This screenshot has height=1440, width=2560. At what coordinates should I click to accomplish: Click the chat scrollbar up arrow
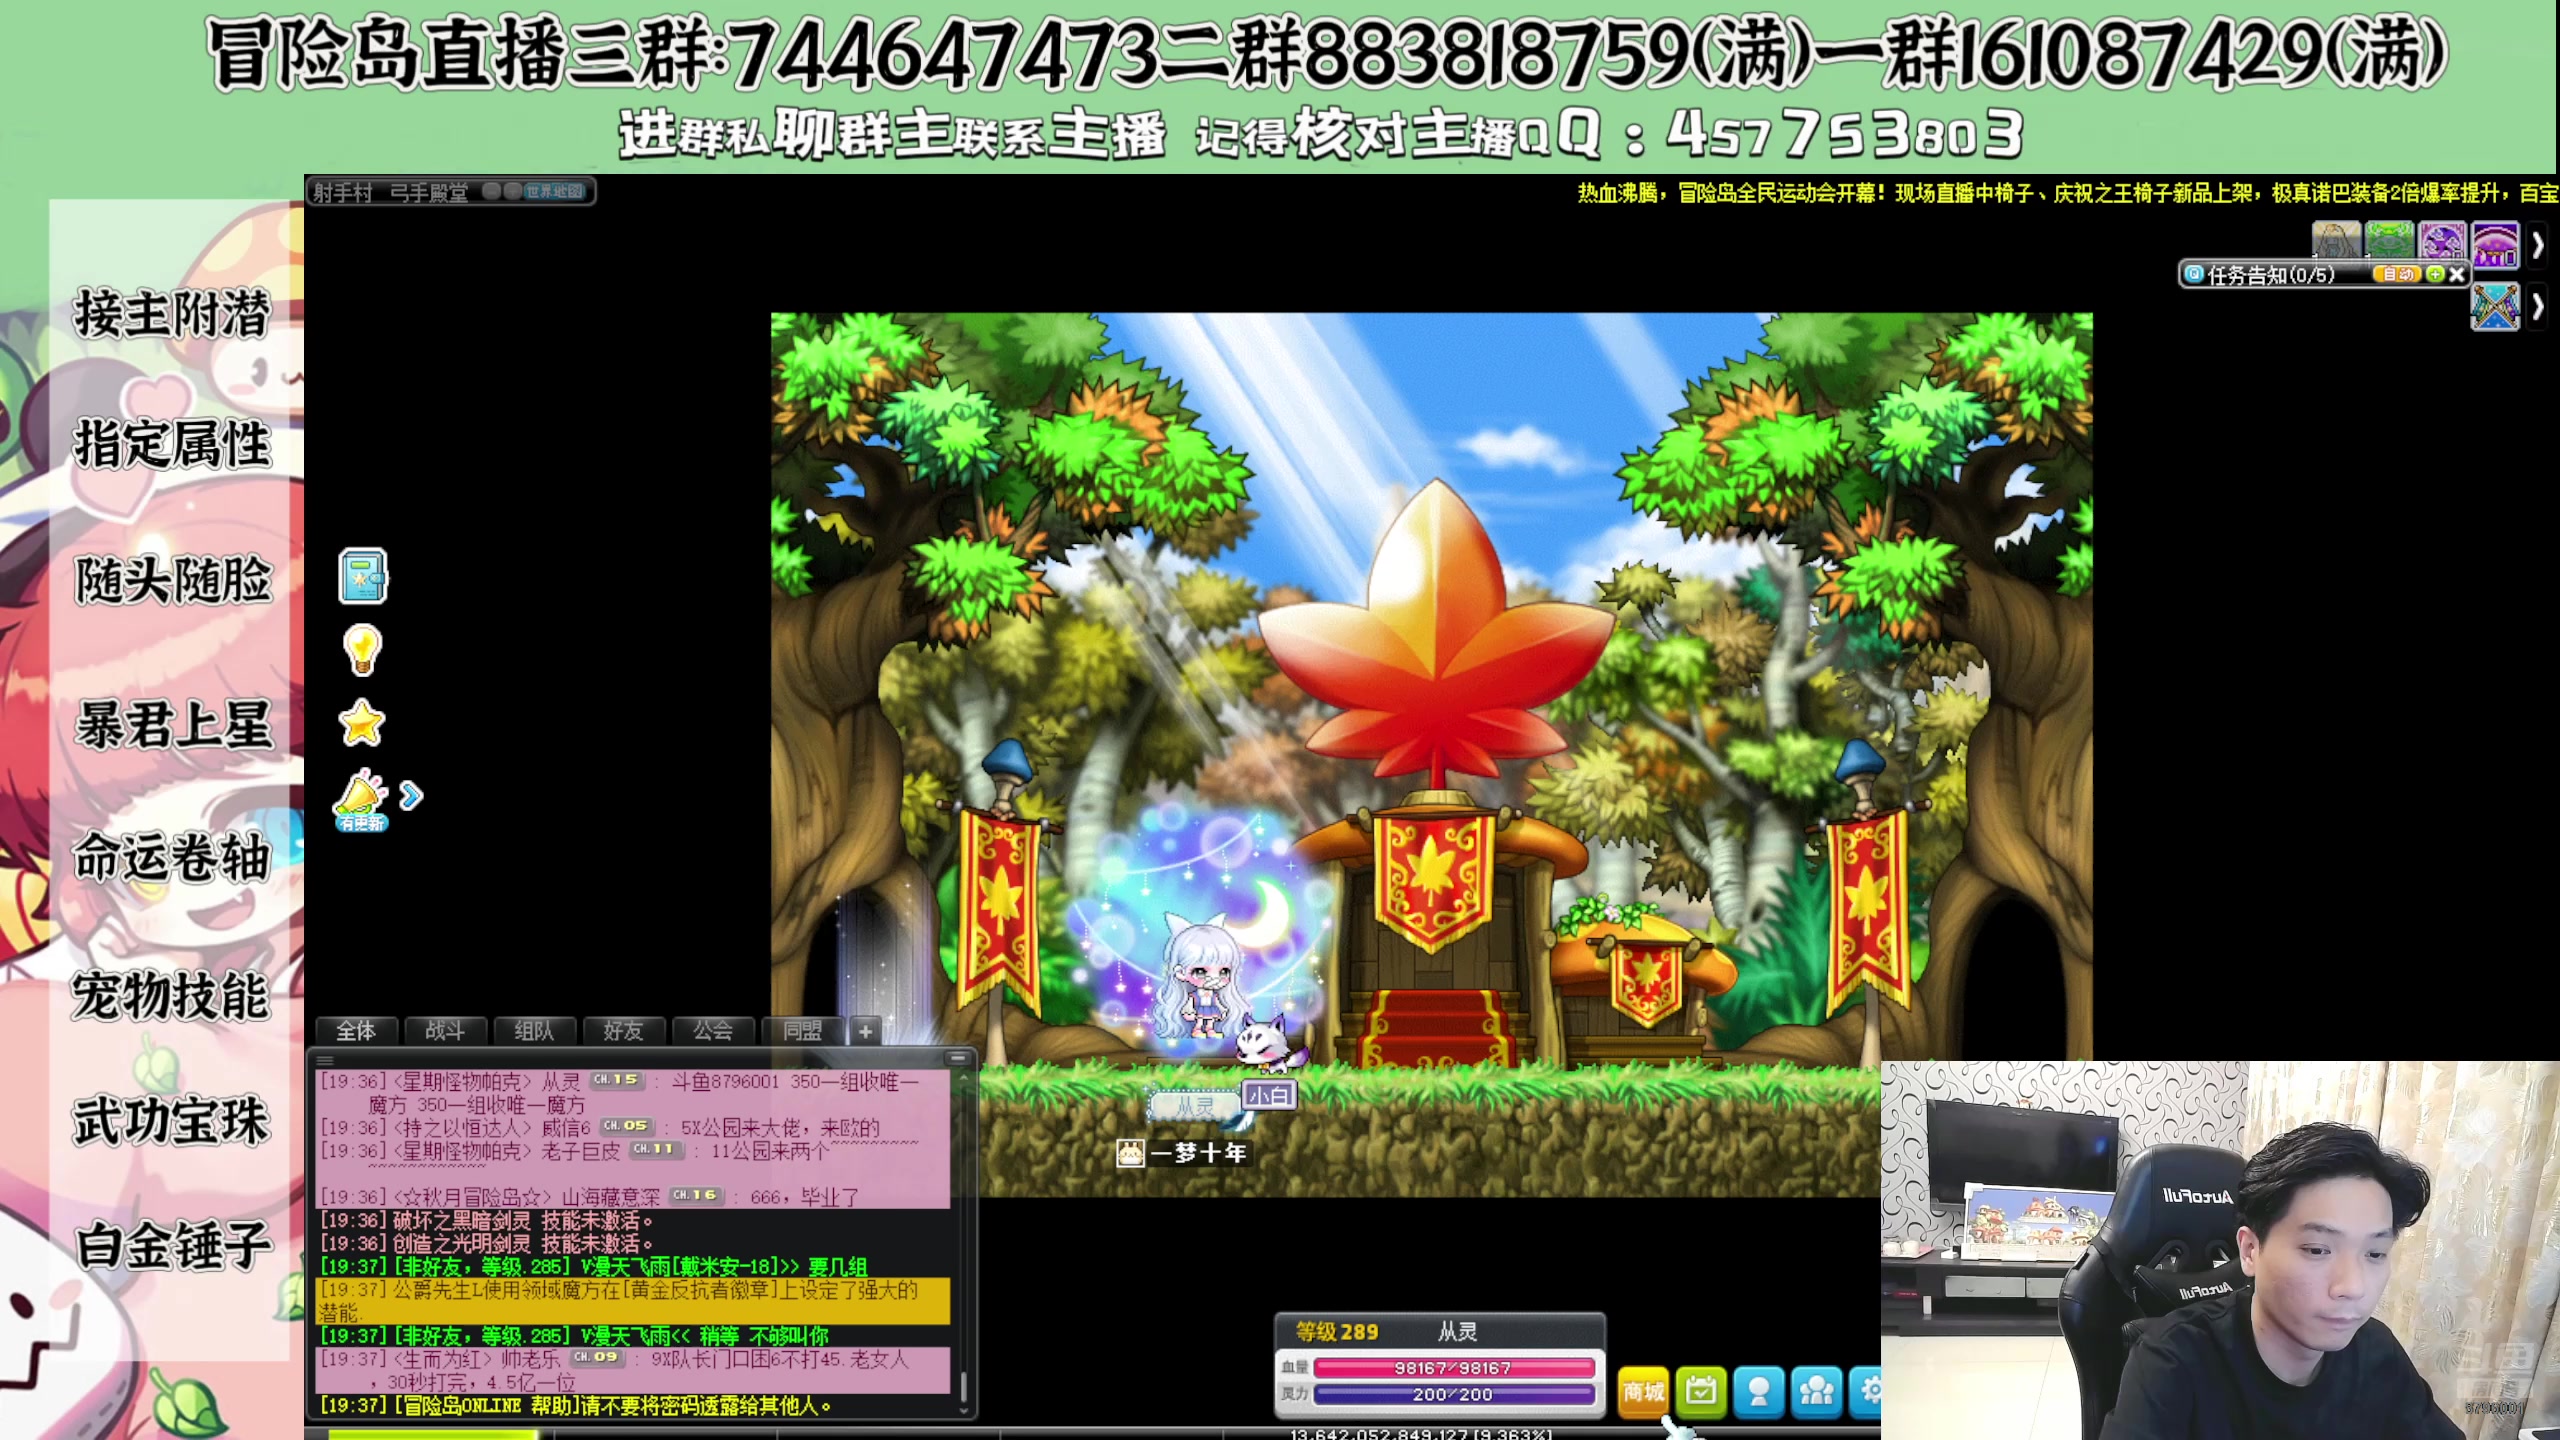964,1078
